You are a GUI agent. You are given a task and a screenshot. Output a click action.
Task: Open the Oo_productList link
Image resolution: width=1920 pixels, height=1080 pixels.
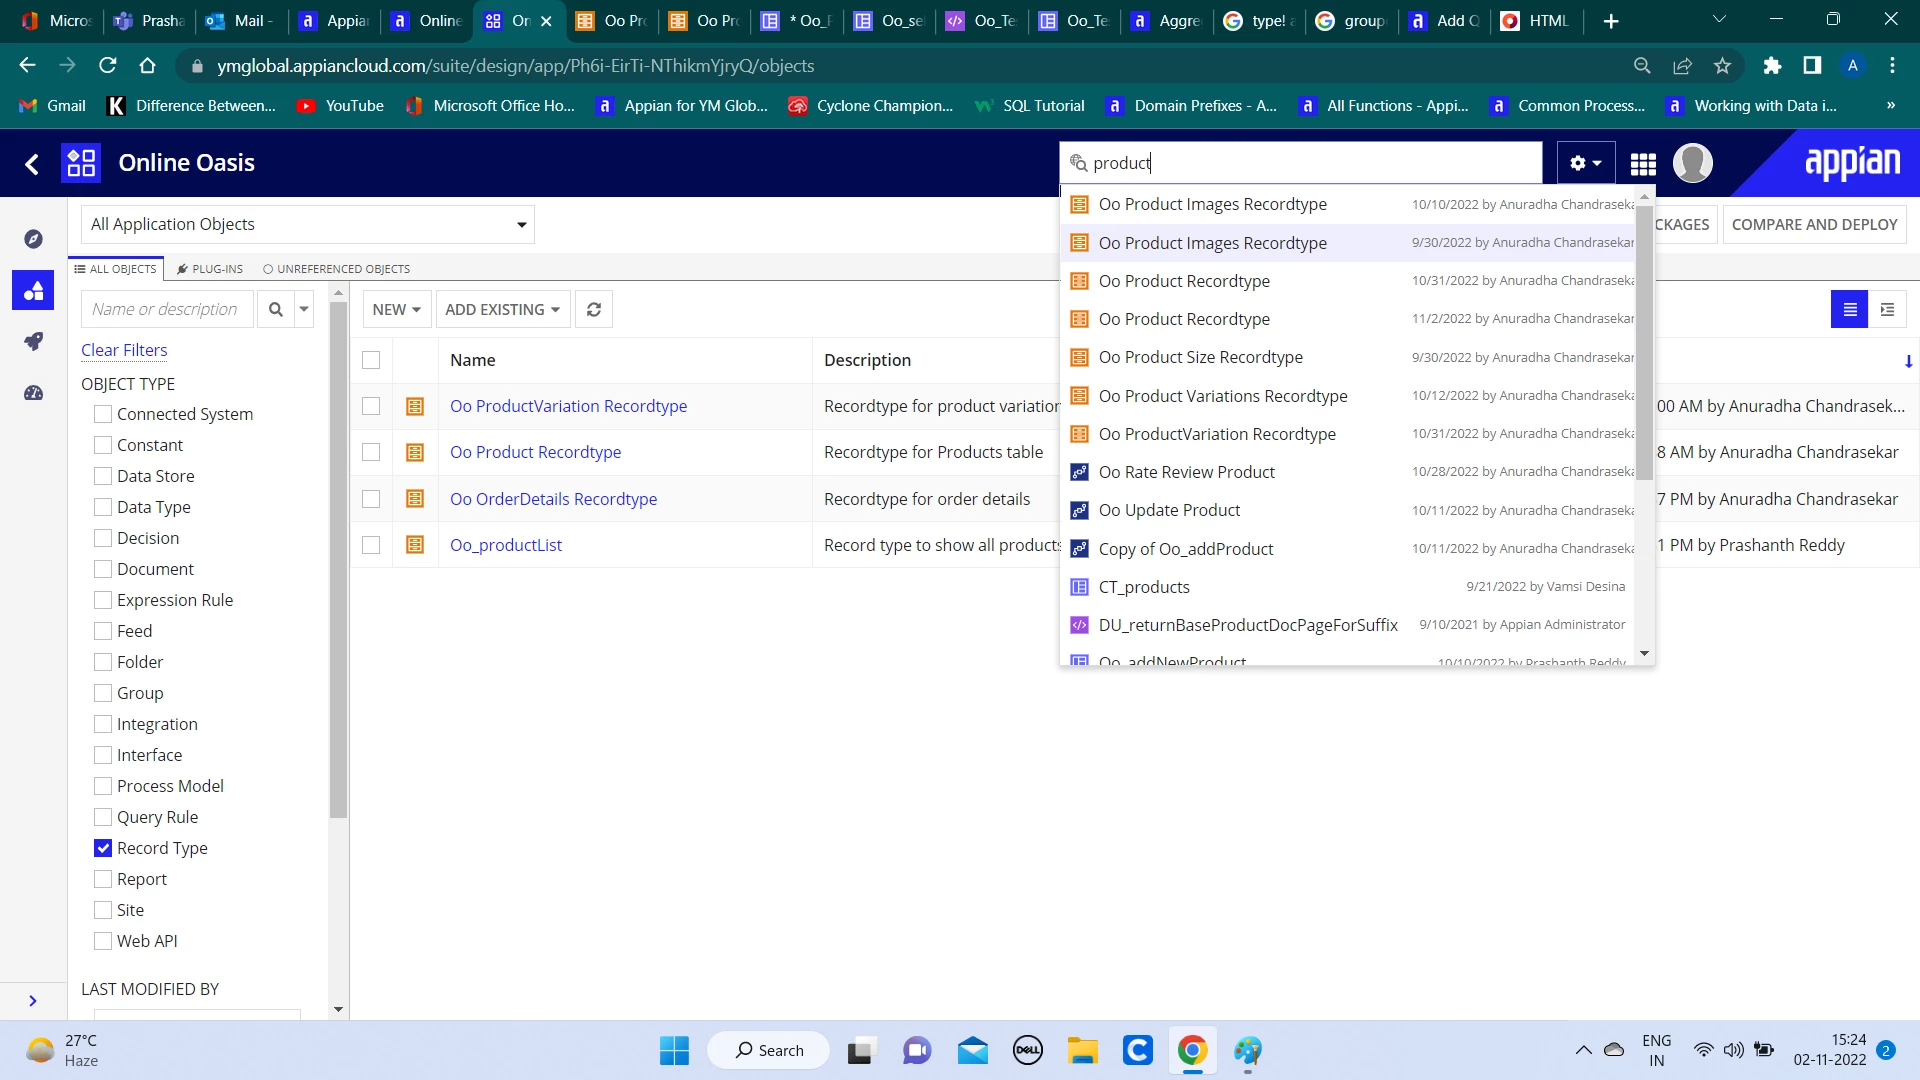506,545
